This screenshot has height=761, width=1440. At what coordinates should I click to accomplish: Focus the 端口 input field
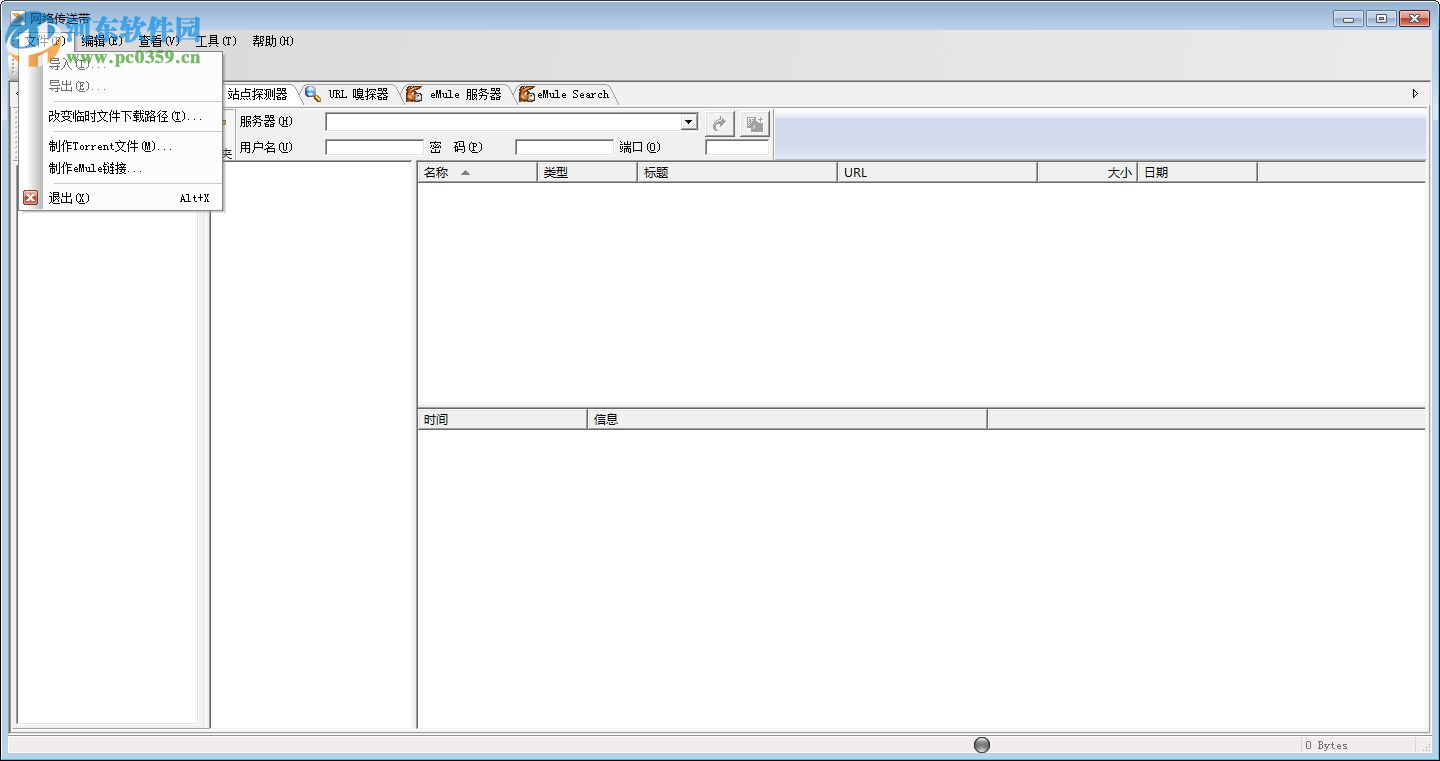(737, 147)
